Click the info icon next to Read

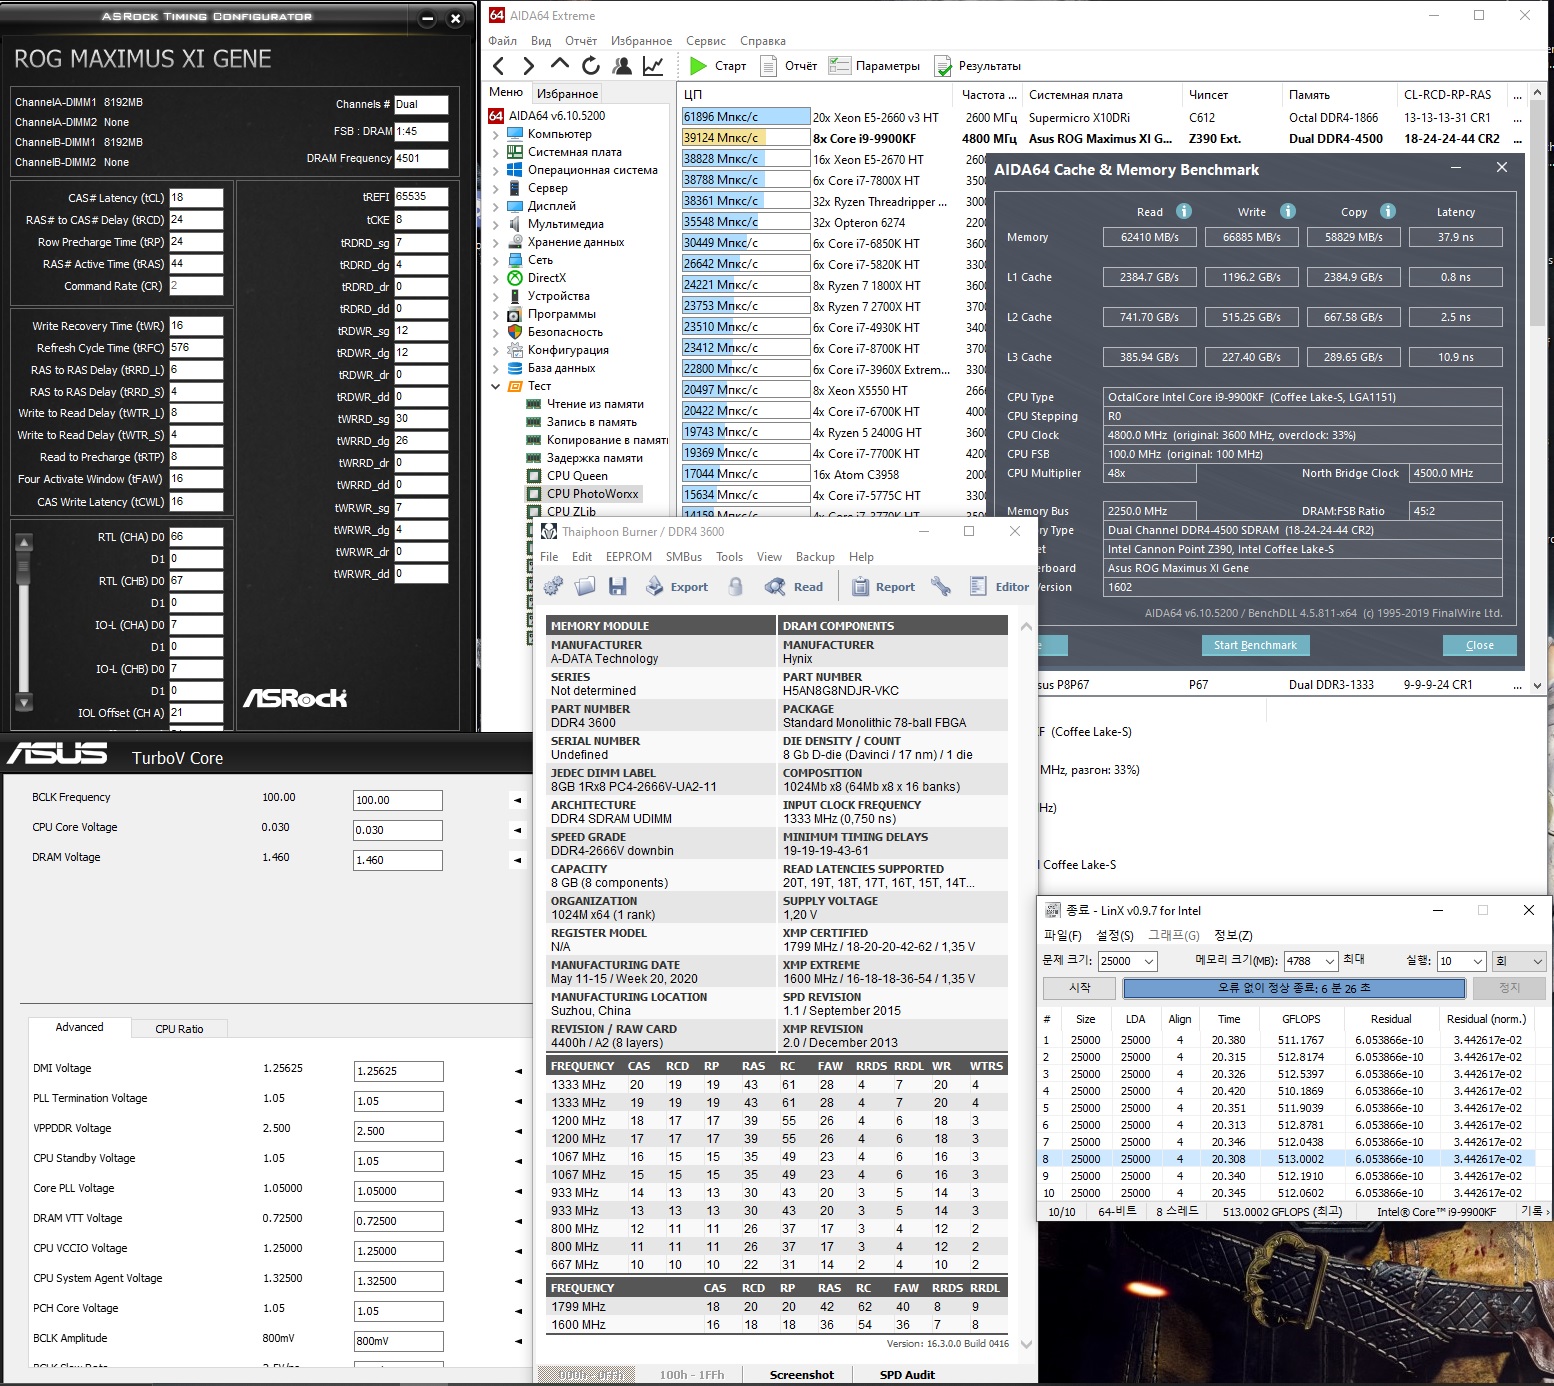coord(1184,211)
